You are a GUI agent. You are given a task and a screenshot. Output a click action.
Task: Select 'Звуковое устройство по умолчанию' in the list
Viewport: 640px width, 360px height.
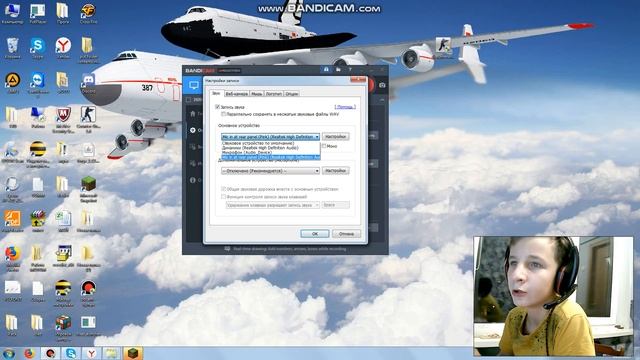(271, 143)
